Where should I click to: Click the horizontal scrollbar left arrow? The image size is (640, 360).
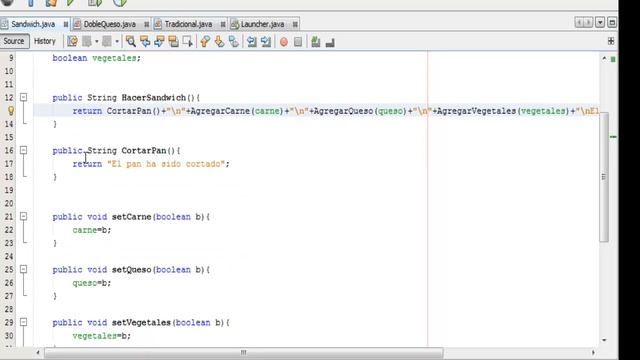(x=38, y=352)
